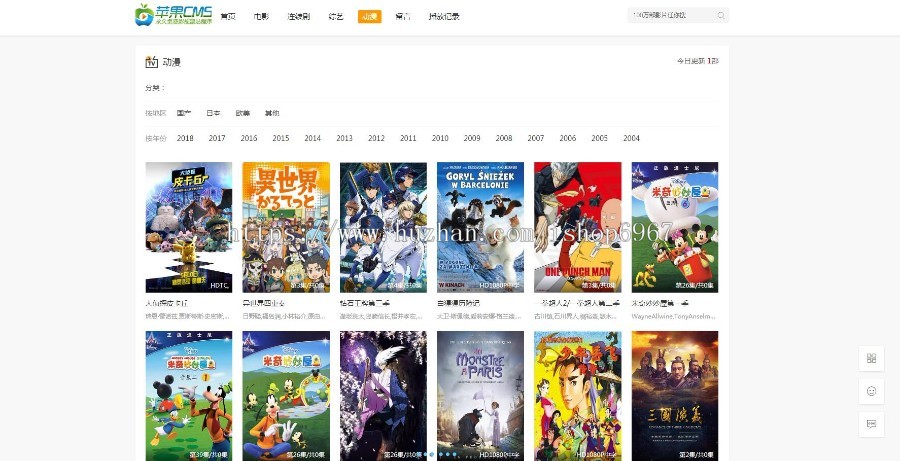Filter by year 2018
The image size is (900, 461).
pyautogui.click(x=185, y=138)
